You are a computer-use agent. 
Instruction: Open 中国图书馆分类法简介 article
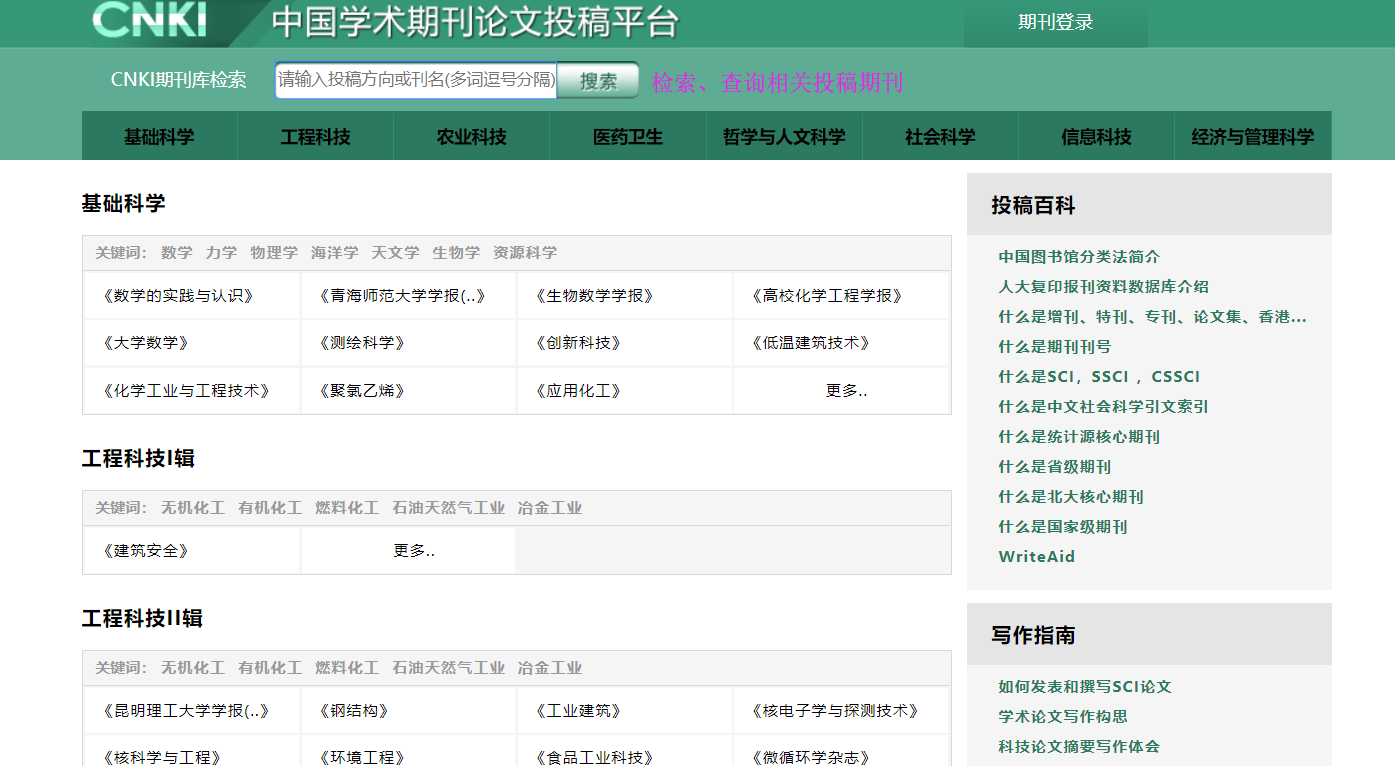coord(1079,257)
